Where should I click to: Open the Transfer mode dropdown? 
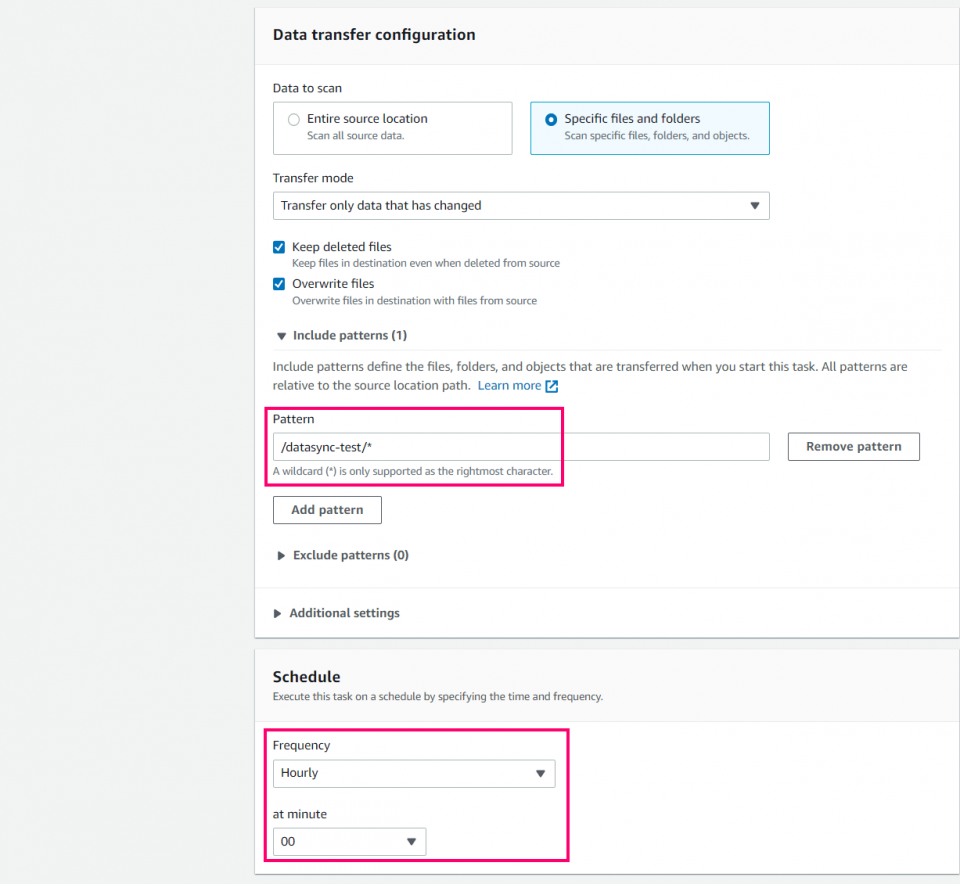pos(520,205)
